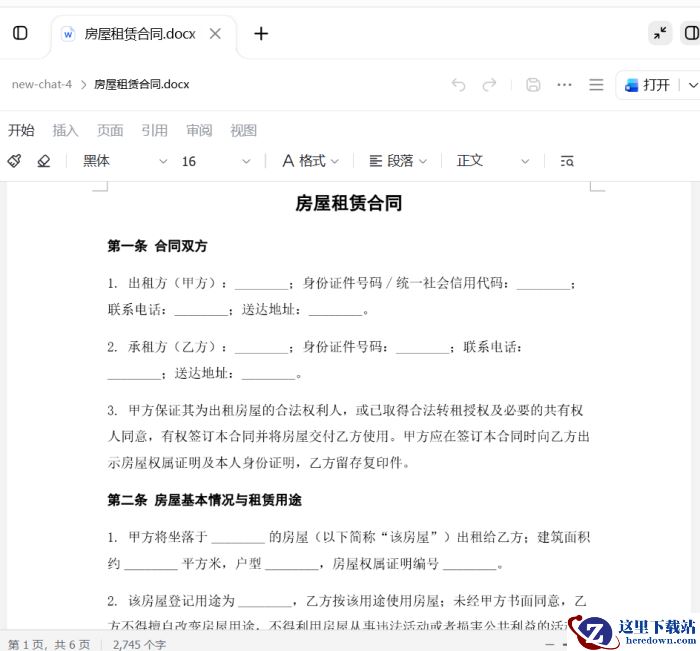Click the clear formatting eraser
This screenshot has height=651, width=700.
(x=44, y=161)
